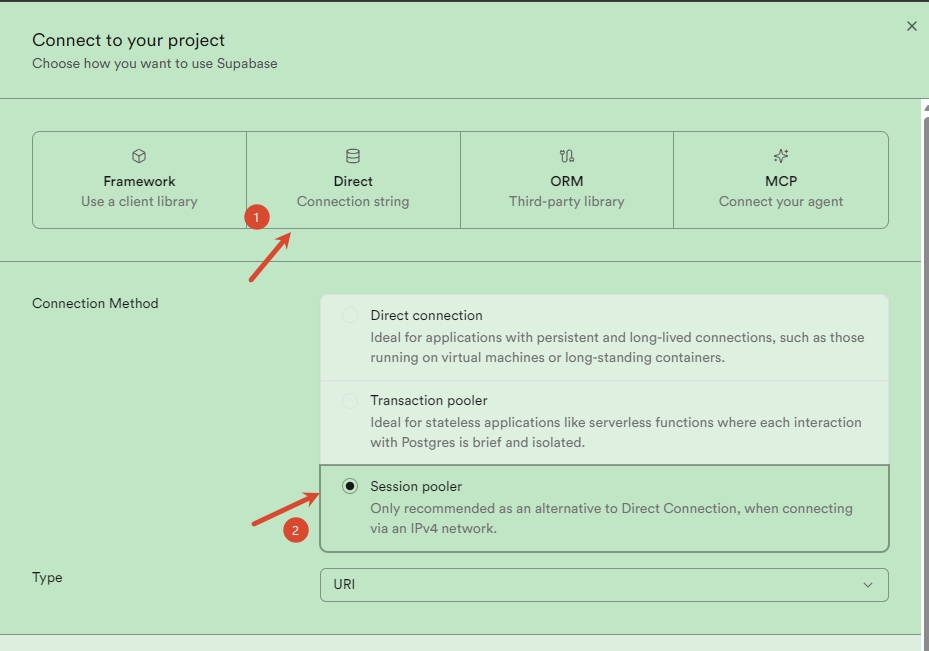
Task: Click the Framework cube icon
Action: coord(139,156)
